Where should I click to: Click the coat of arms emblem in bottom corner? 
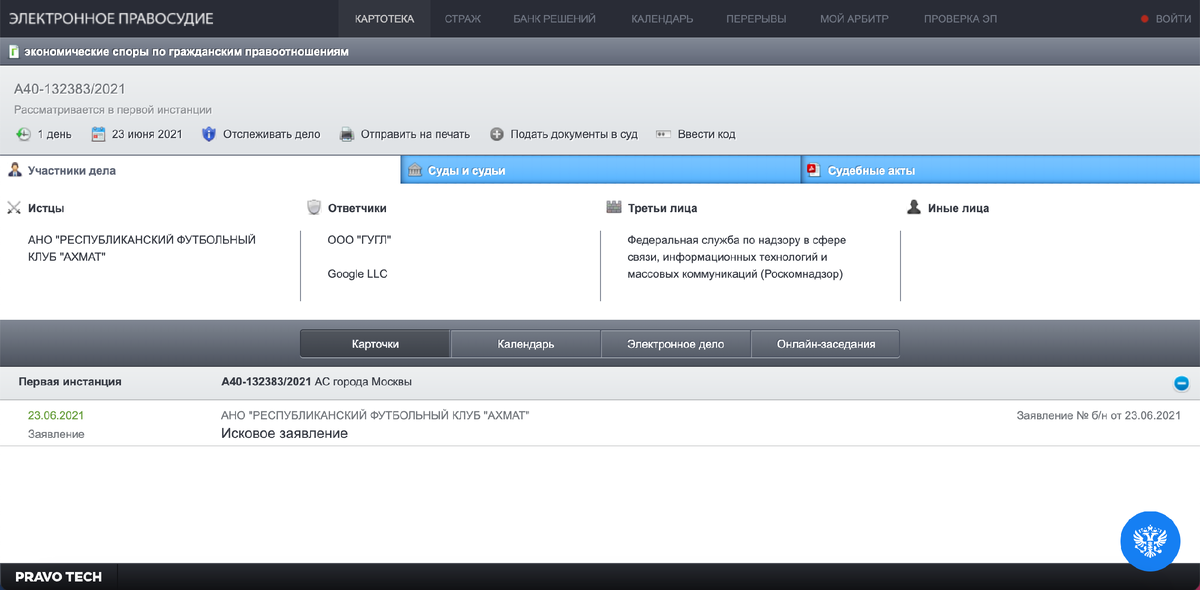(1150, 541)
